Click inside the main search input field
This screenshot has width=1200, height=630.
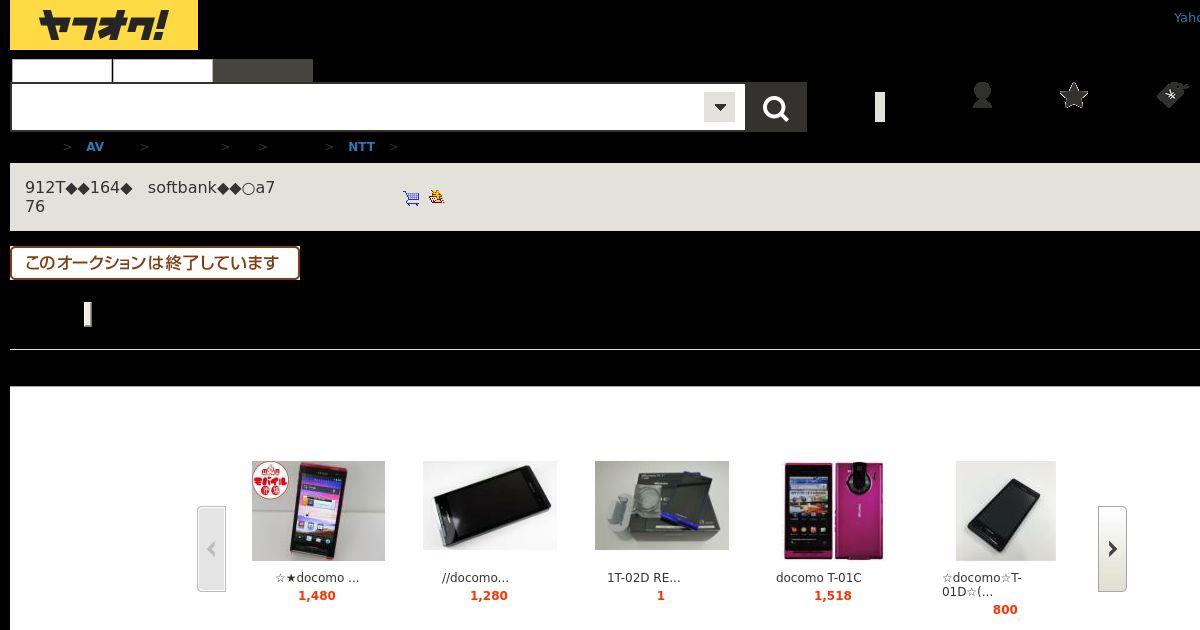click(x=358, y=107)
